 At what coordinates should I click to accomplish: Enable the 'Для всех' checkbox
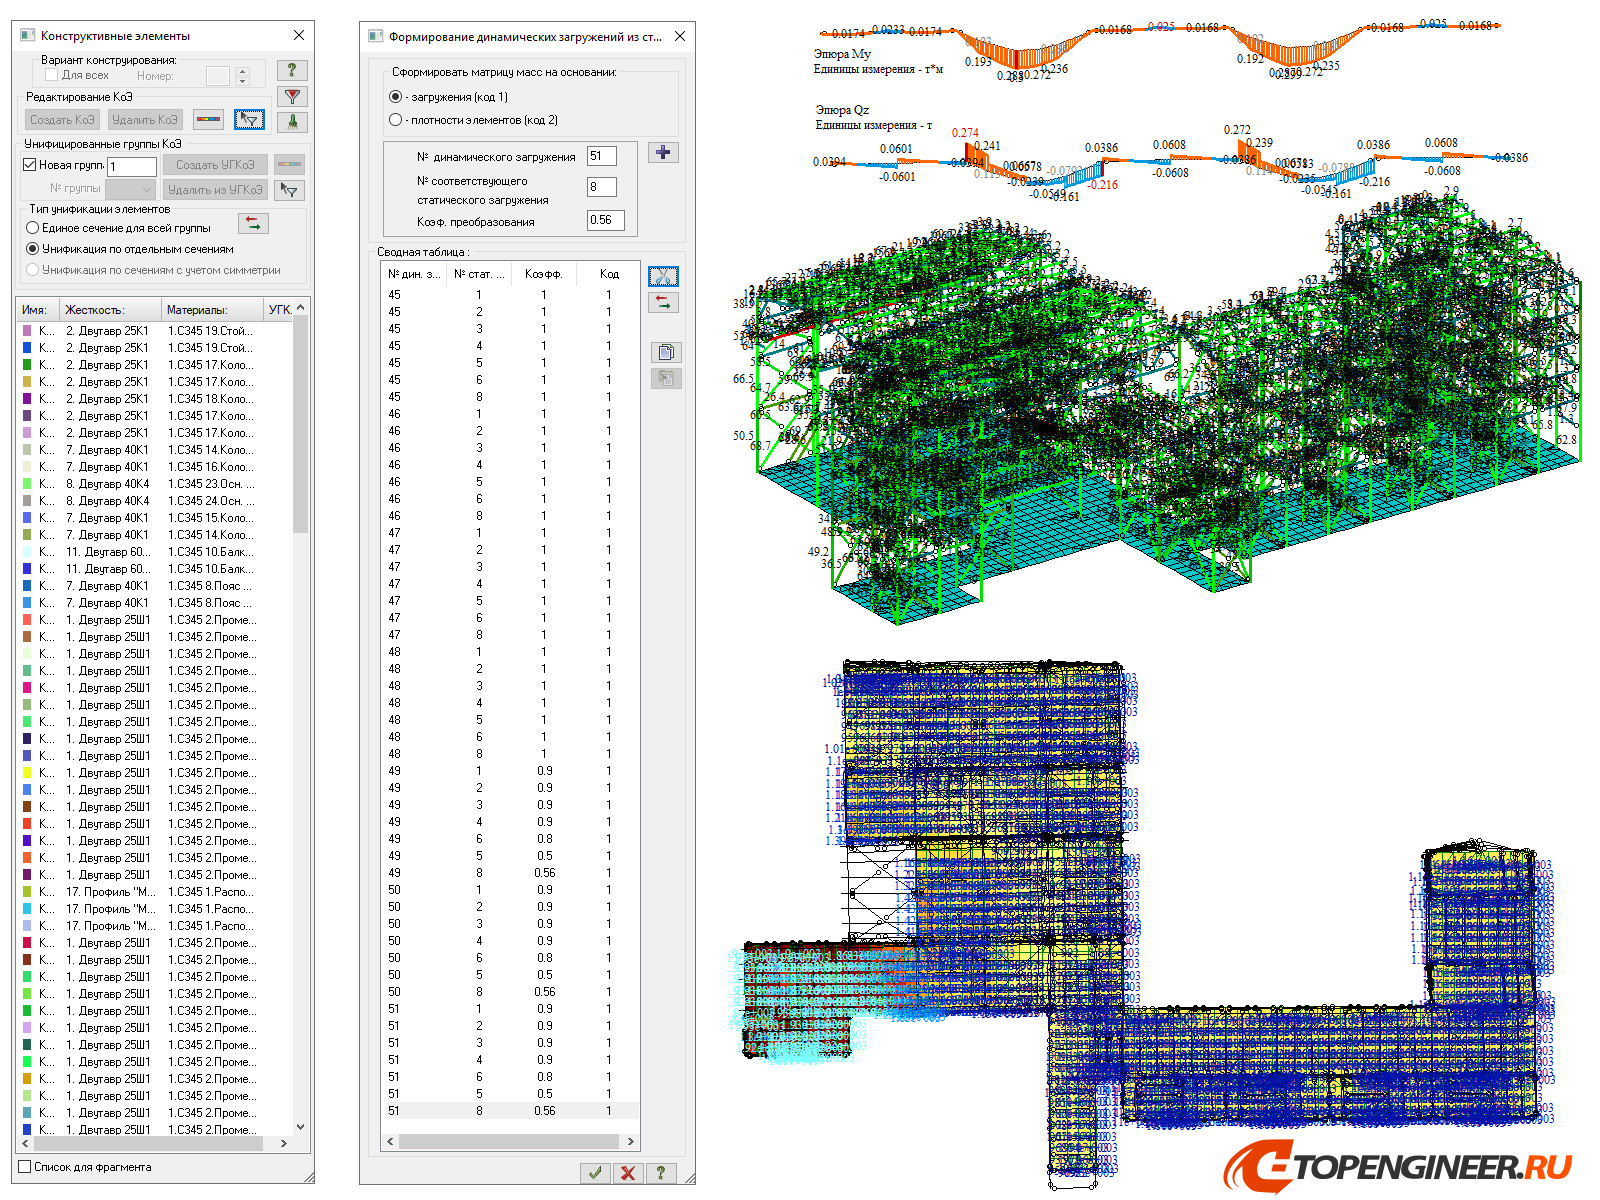52,74
